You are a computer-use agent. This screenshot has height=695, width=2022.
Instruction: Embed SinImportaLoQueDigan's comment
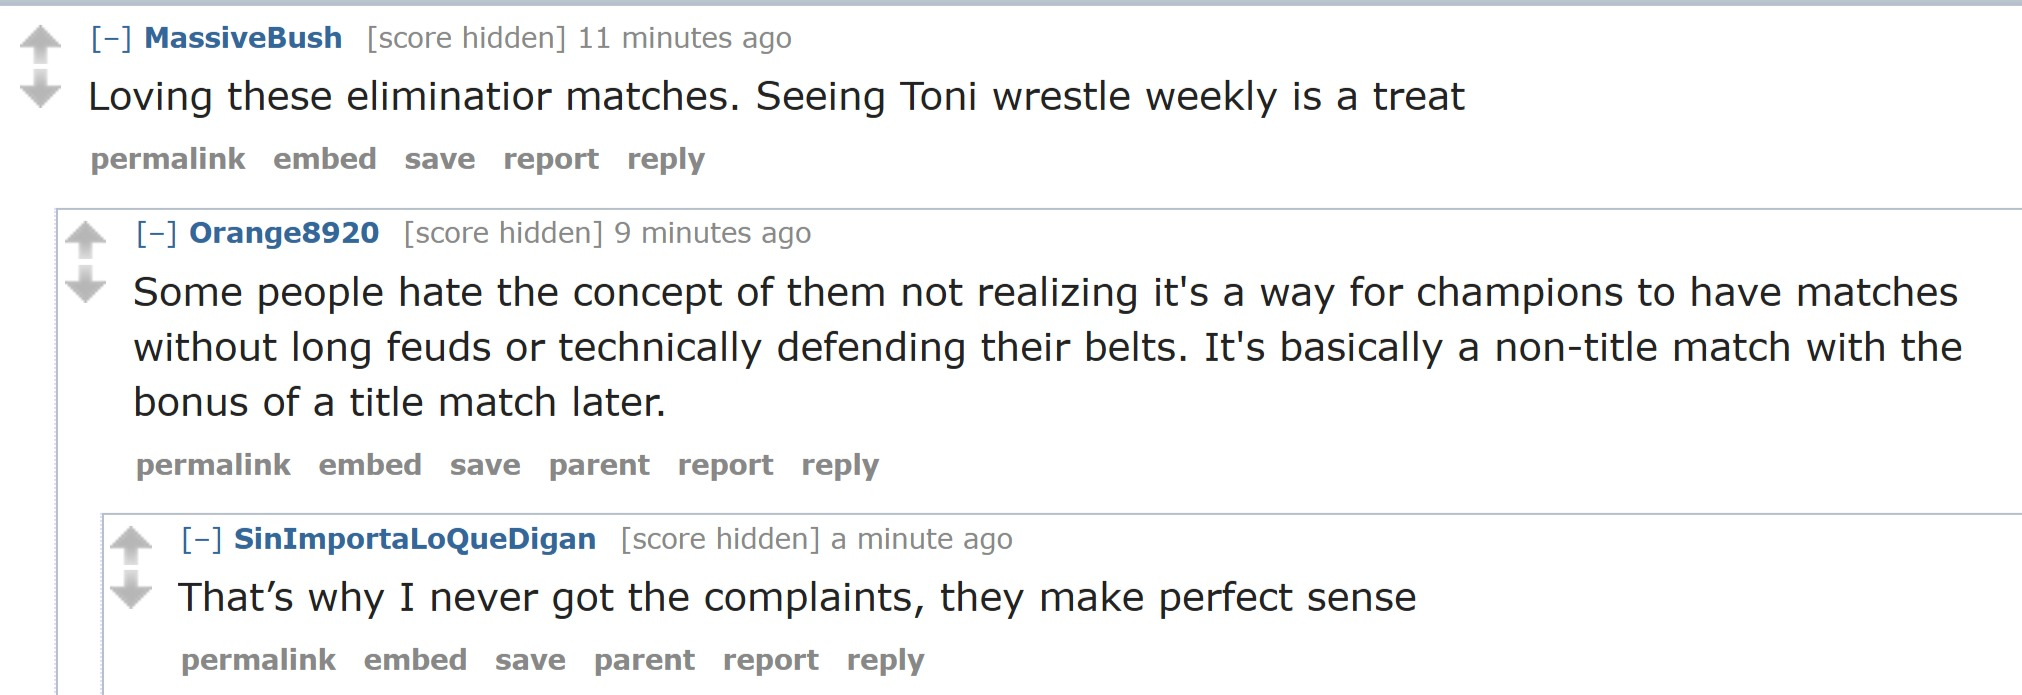[x=415, y=660]
